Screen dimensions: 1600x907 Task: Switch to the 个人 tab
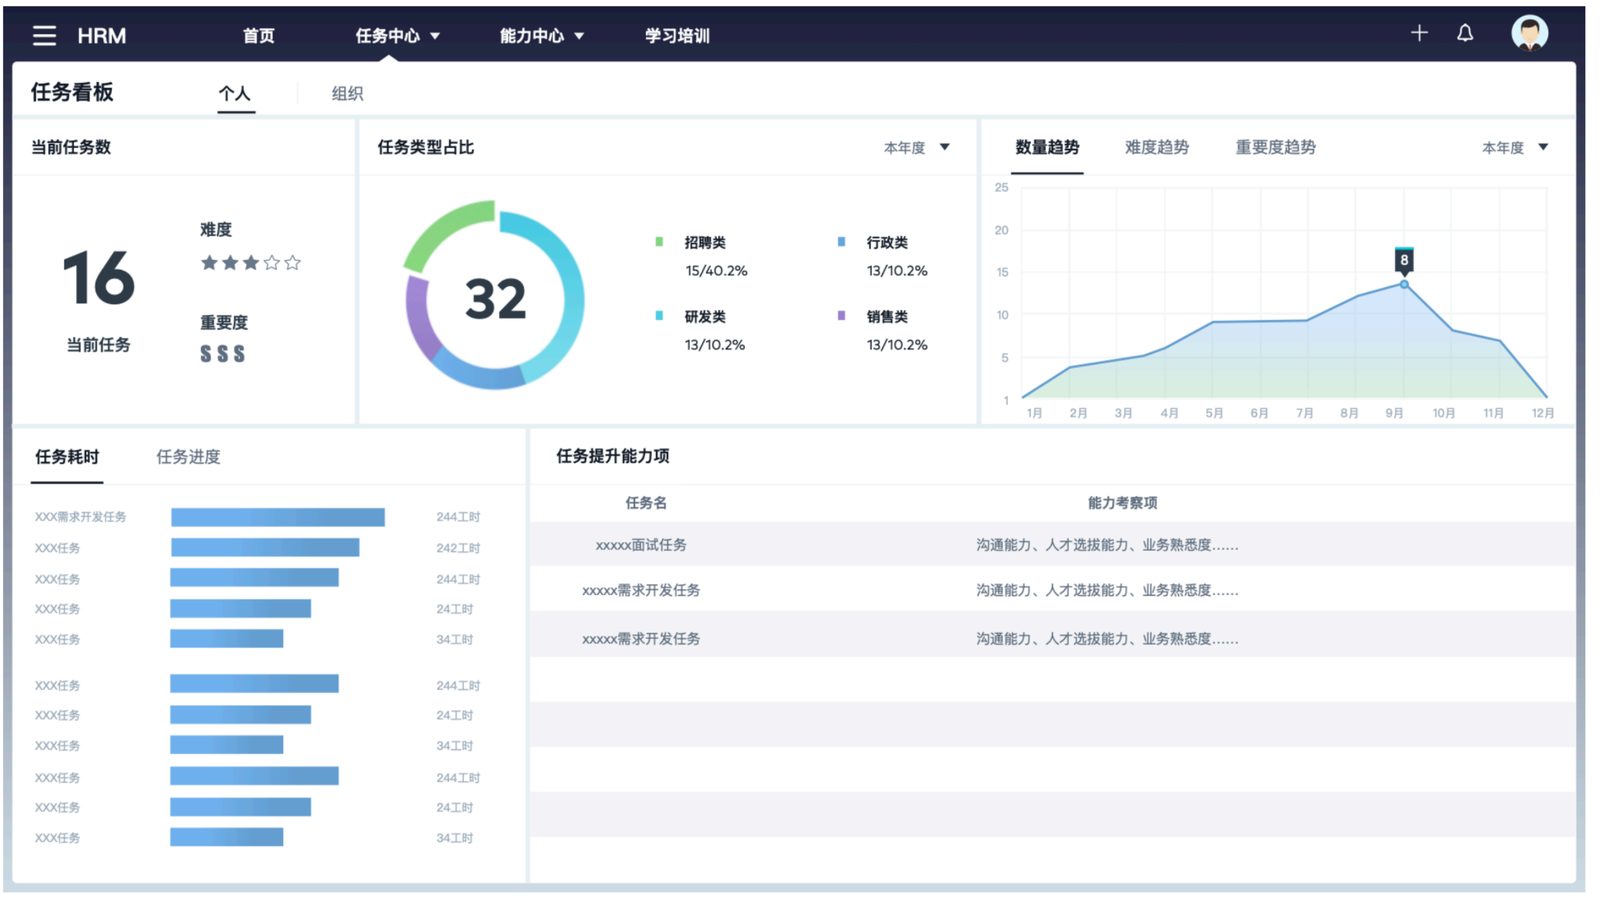[x=235, y=93]
